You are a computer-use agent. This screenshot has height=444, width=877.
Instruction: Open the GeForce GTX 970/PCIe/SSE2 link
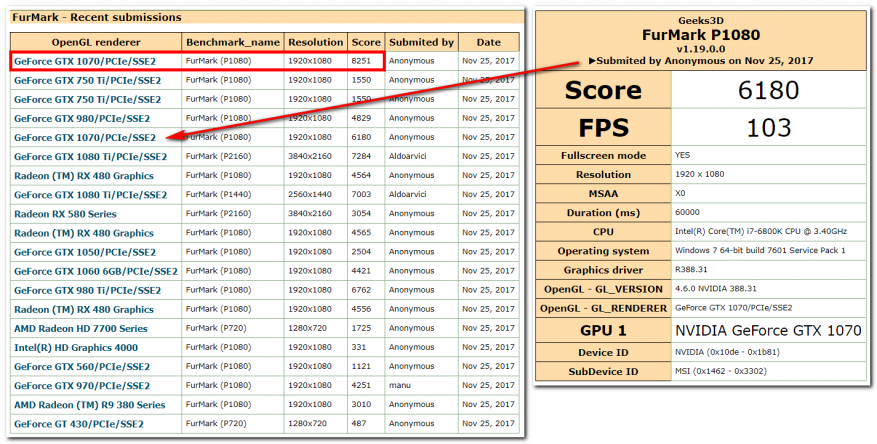(82, 386)
